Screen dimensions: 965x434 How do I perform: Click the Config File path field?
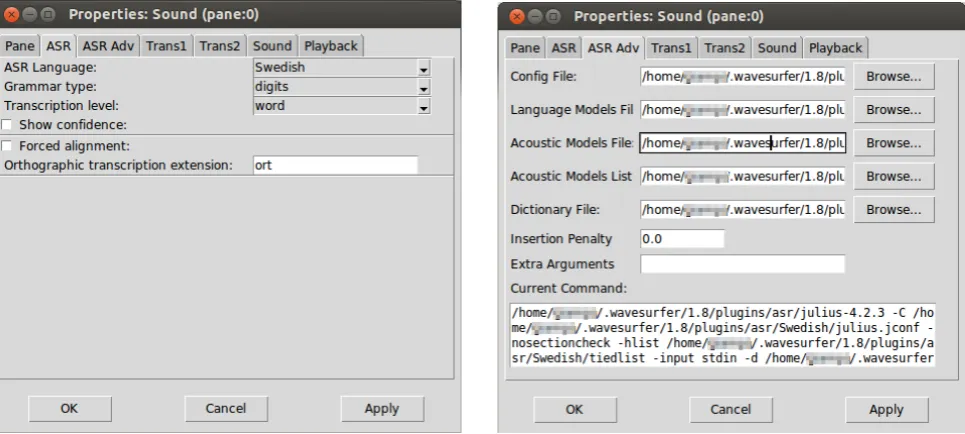pos(742,77)
